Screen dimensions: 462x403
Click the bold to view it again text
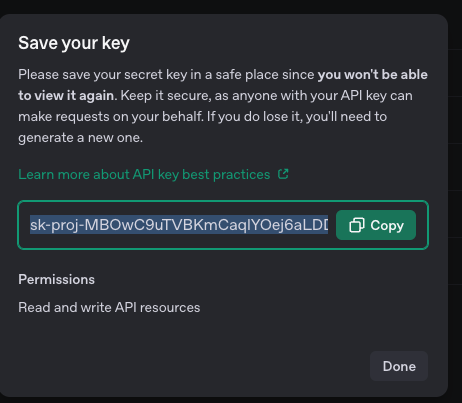pyautogui.click(x=66, y=96)
